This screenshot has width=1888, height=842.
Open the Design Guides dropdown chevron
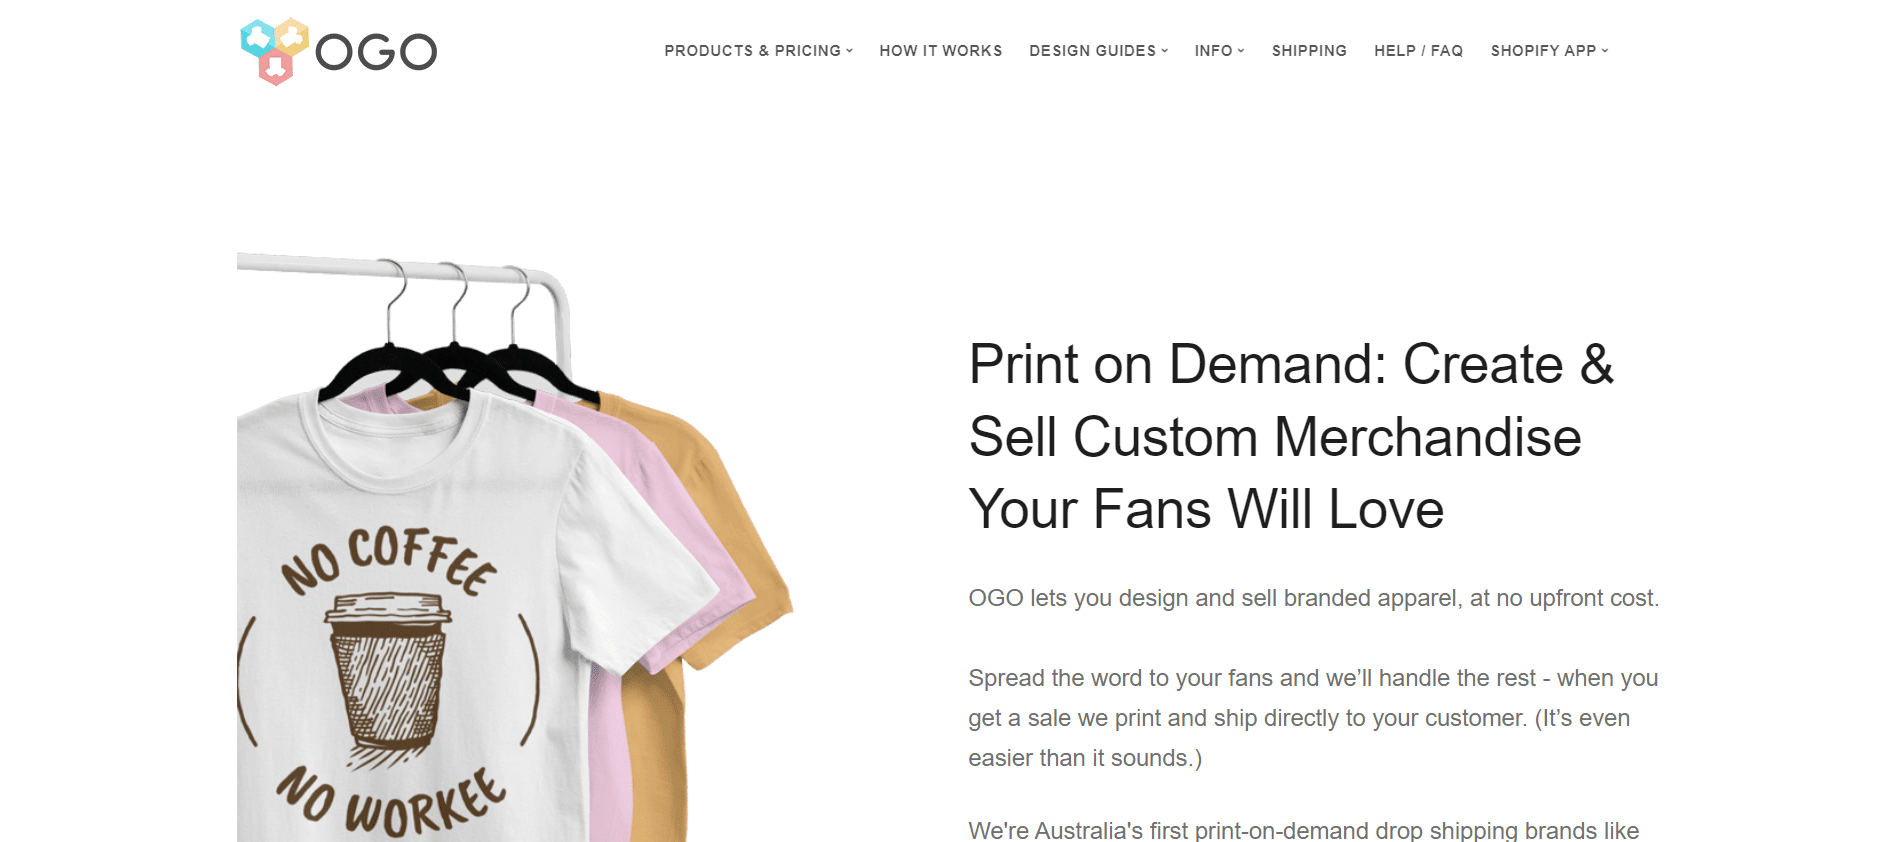coord(1164,51)
